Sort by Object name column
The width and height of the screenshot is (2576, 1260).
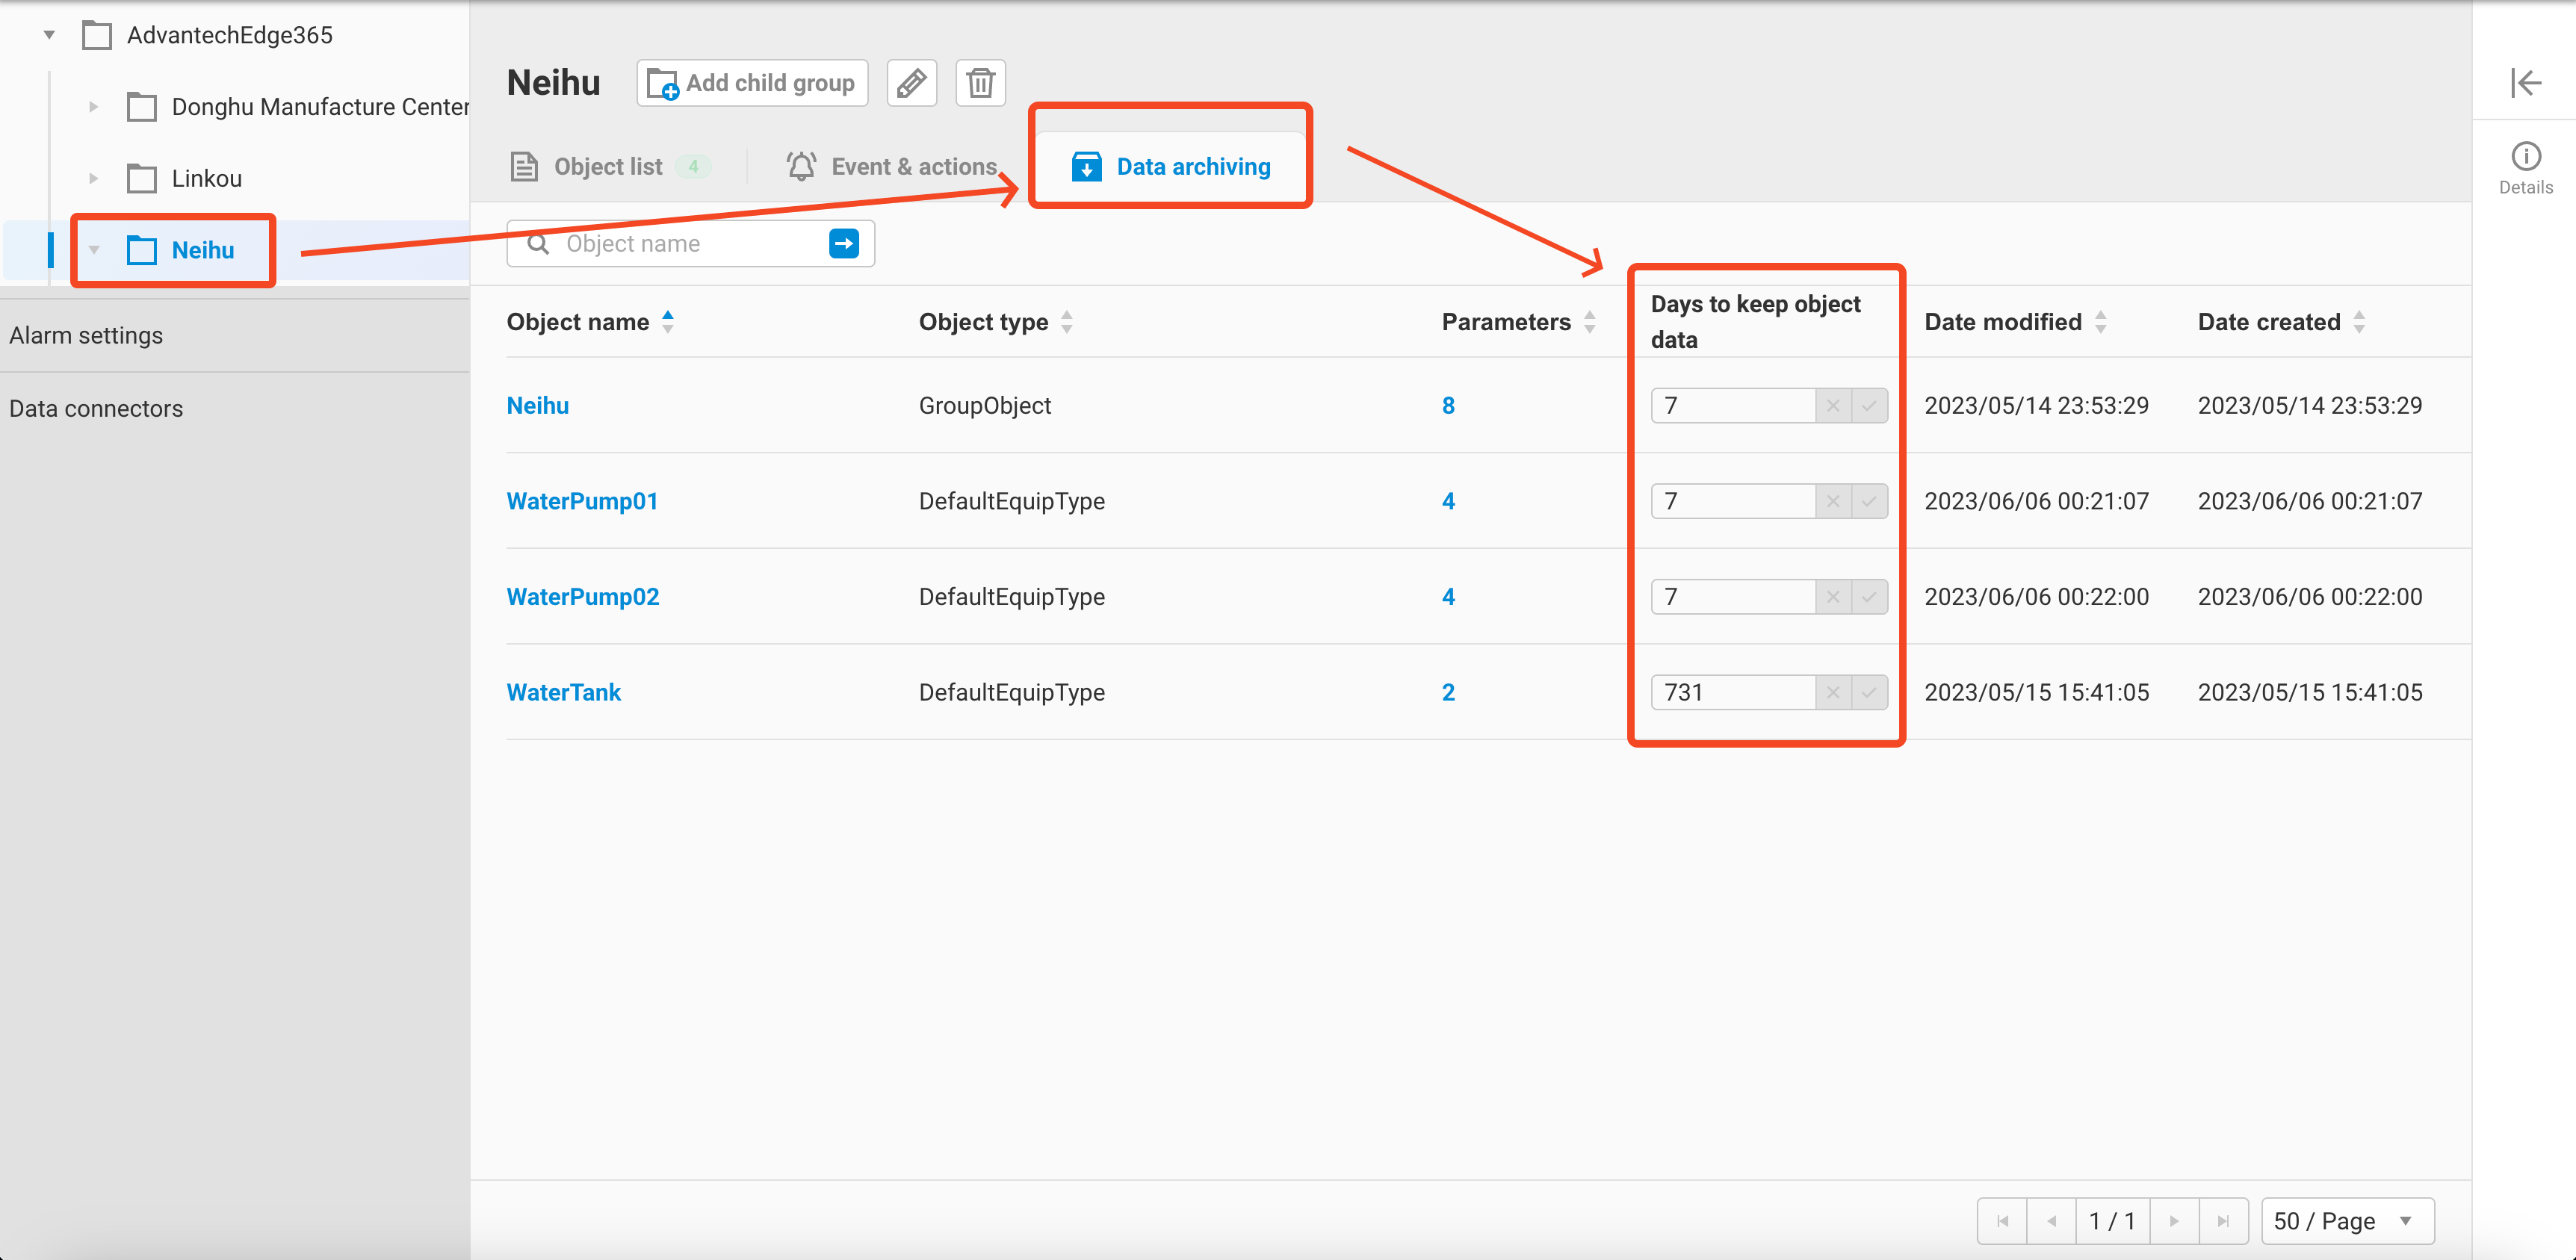tap(667, 322)
